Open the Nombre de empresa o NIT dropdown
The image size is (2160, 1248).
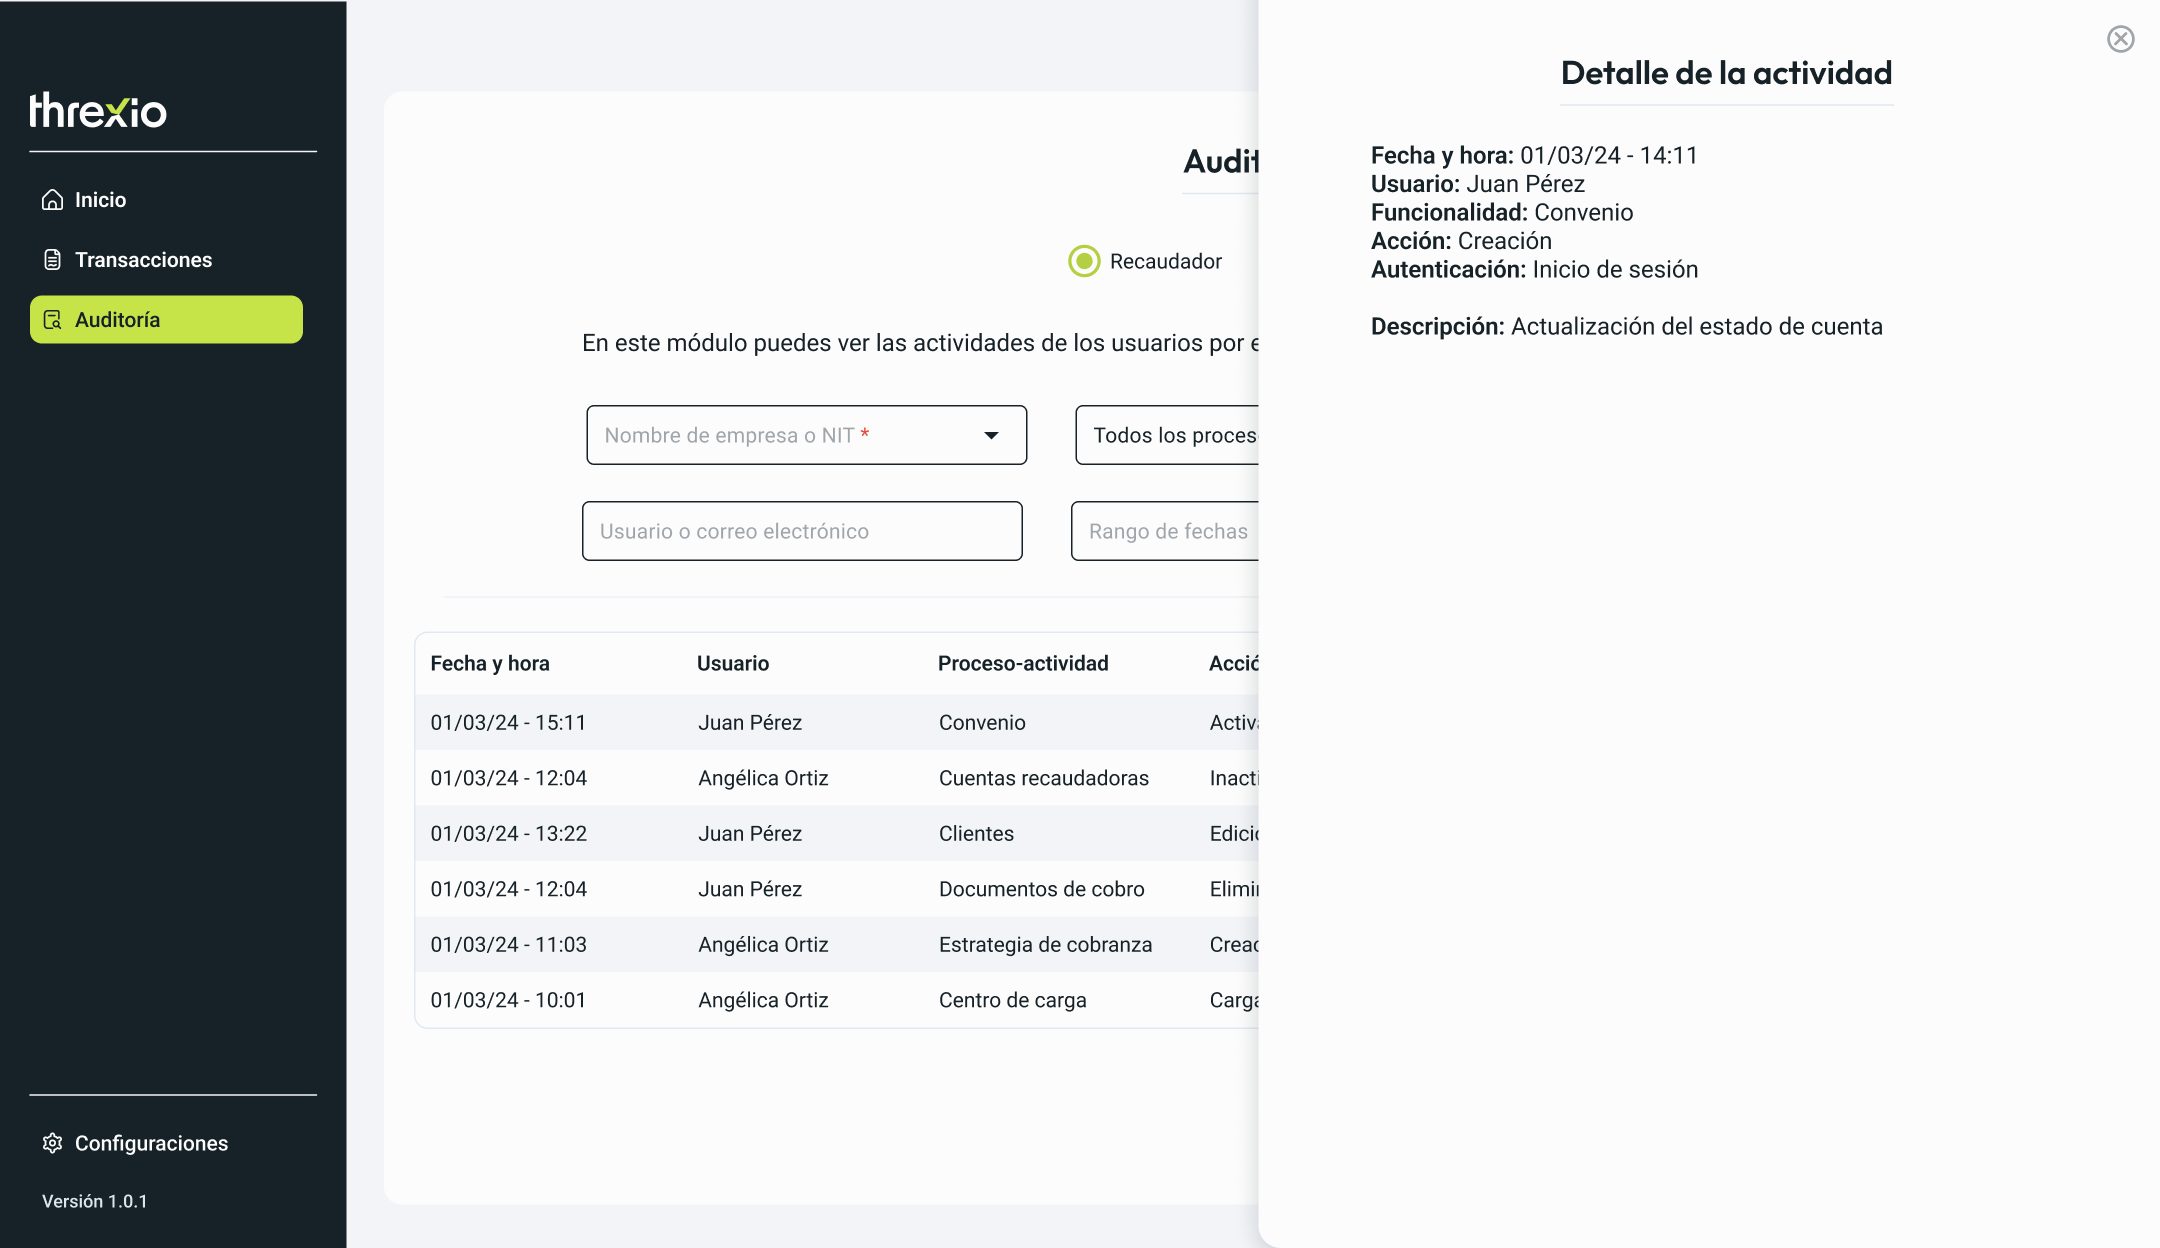pyautogui.click(x=806, y=435)
